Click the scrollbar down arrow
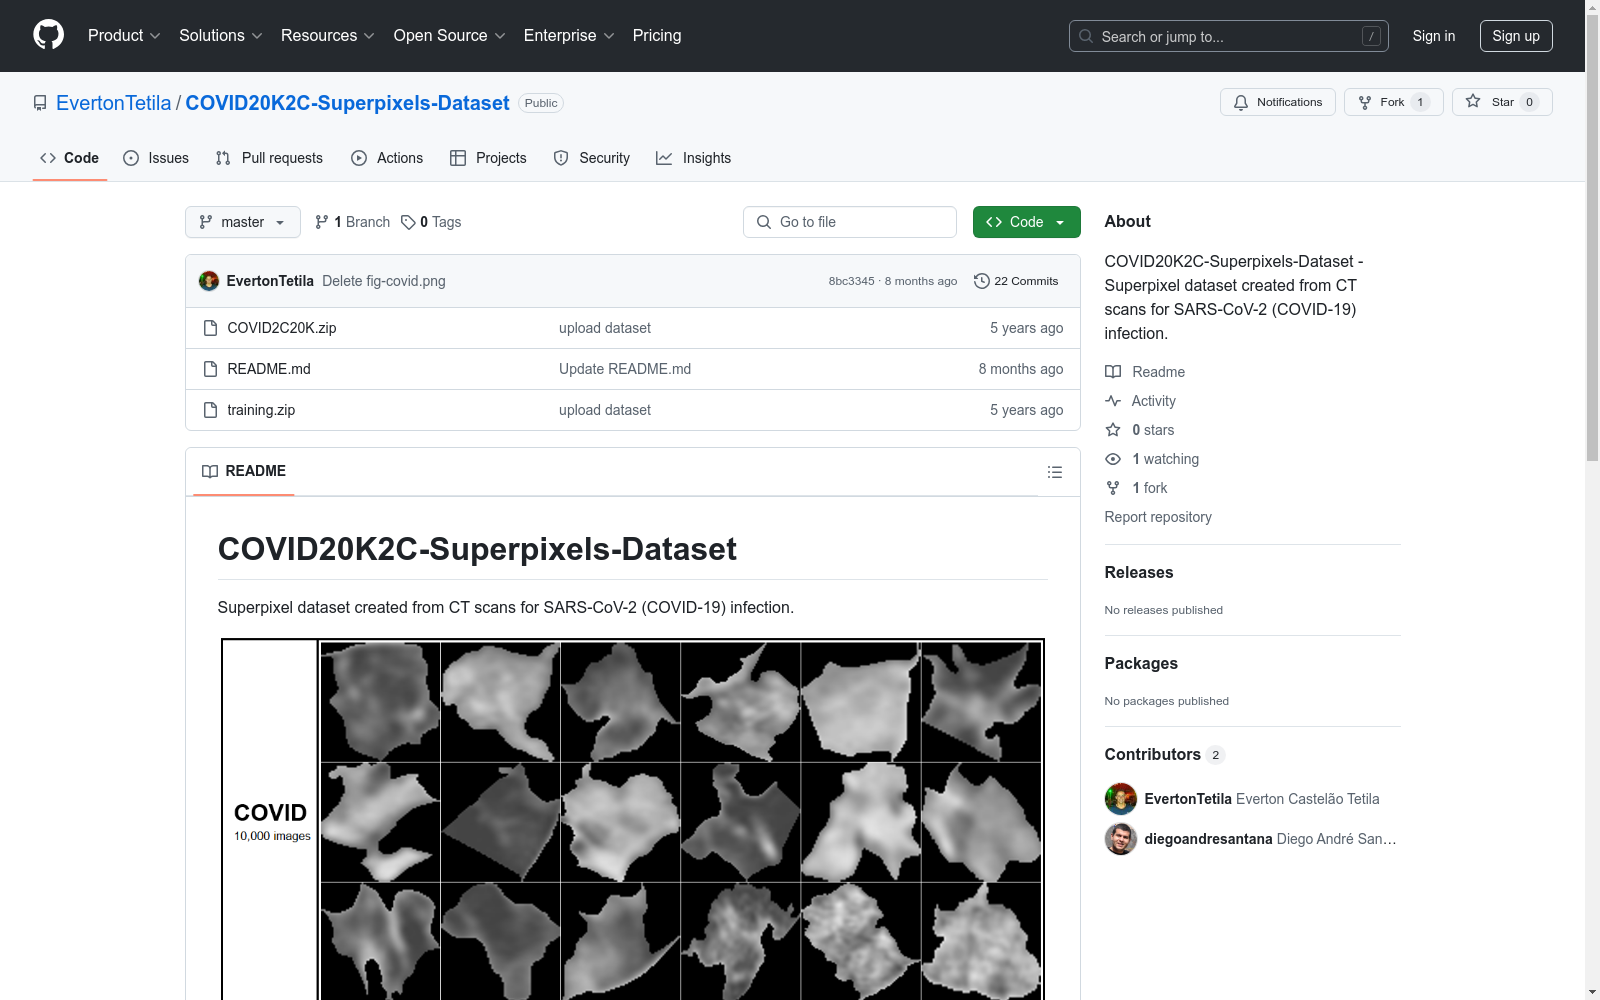This screenshot has height=1000, width=1600. pyautogui.click(x=1593, y=992)
